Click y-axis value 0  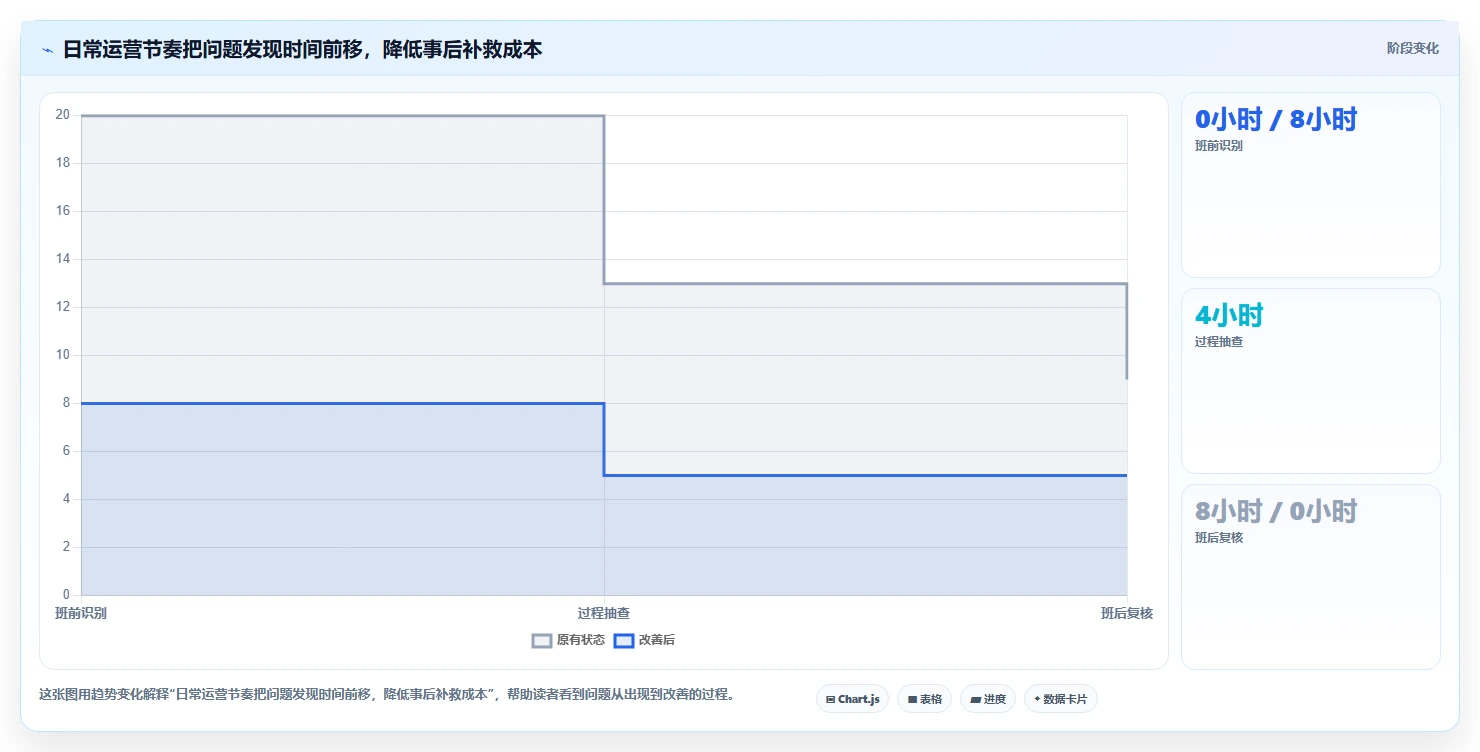pos(66,595)
